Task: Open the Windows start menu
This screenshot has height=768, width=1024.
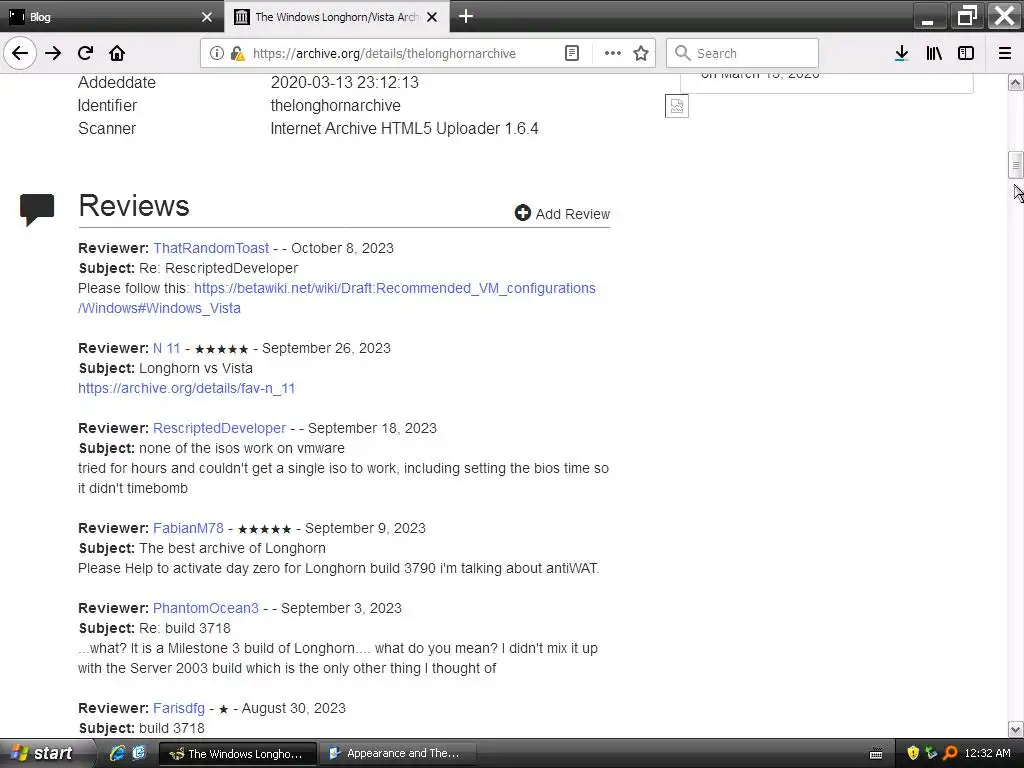Action: pos(46,753)
